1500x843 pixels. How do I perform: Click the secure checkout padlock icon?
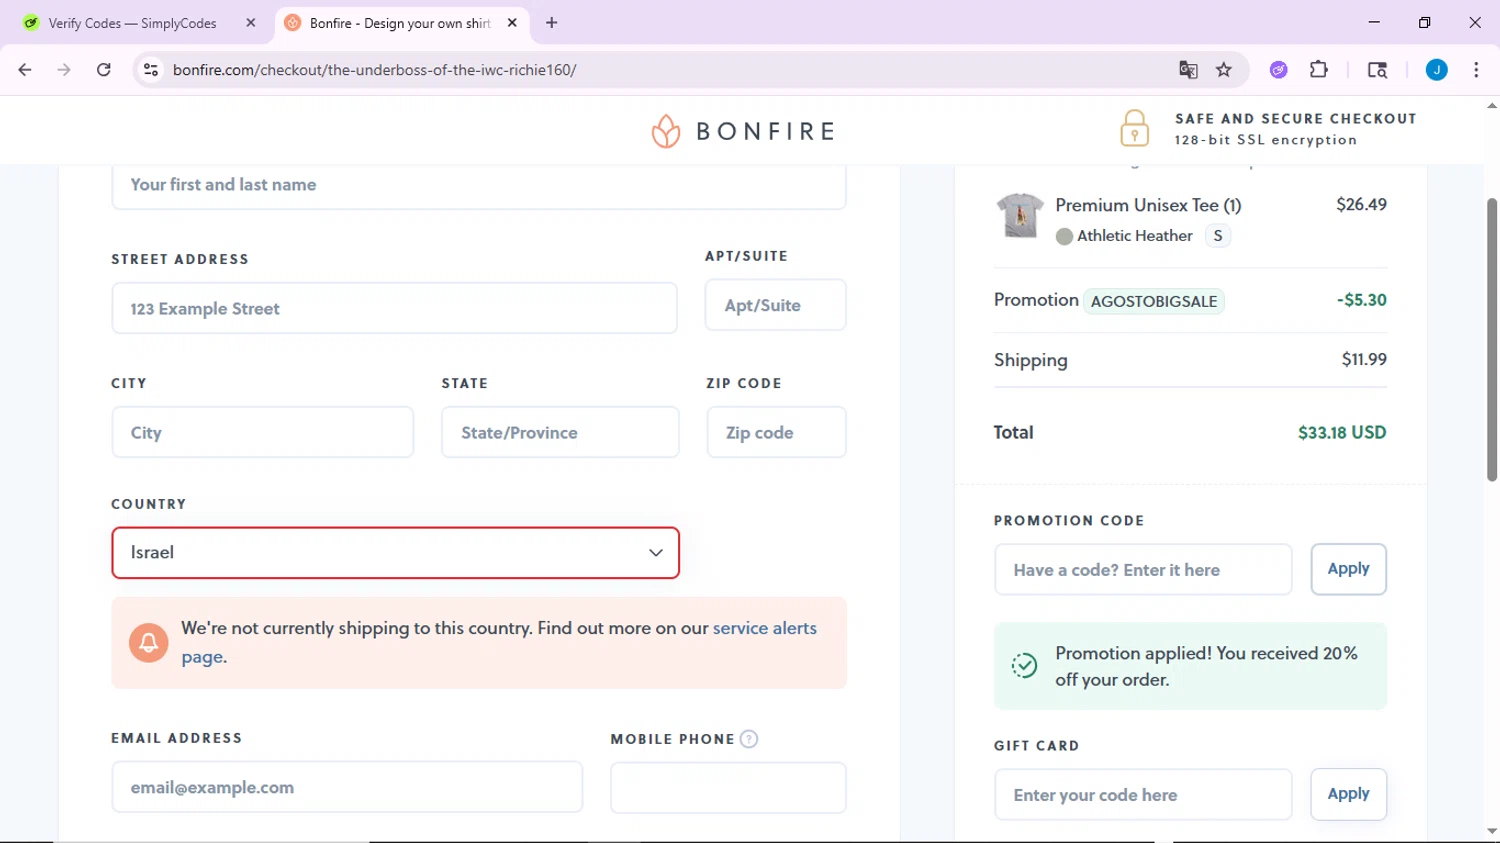1134,129
